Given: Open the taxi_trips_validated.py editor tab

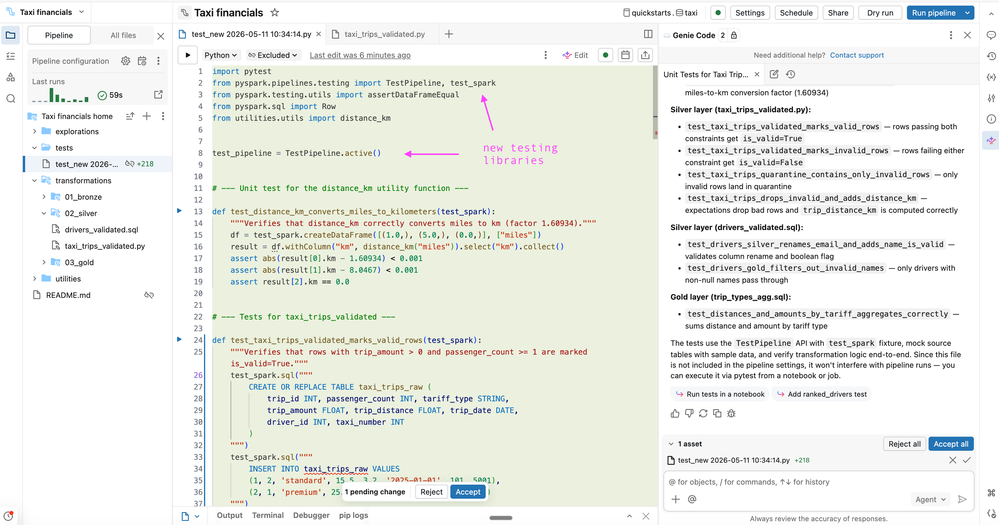Looking at the screenshot, I should pos(384,34).
